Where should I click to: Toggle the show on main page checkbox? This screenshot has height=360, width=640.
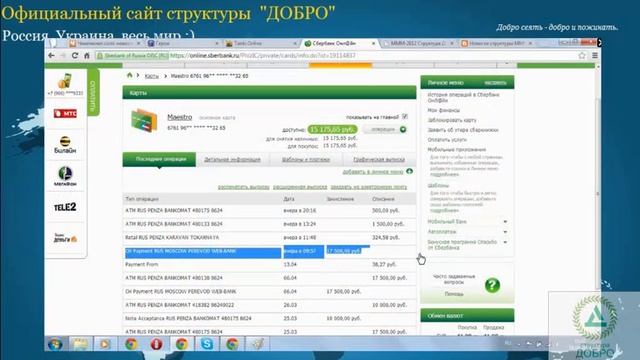click(405, 116)
